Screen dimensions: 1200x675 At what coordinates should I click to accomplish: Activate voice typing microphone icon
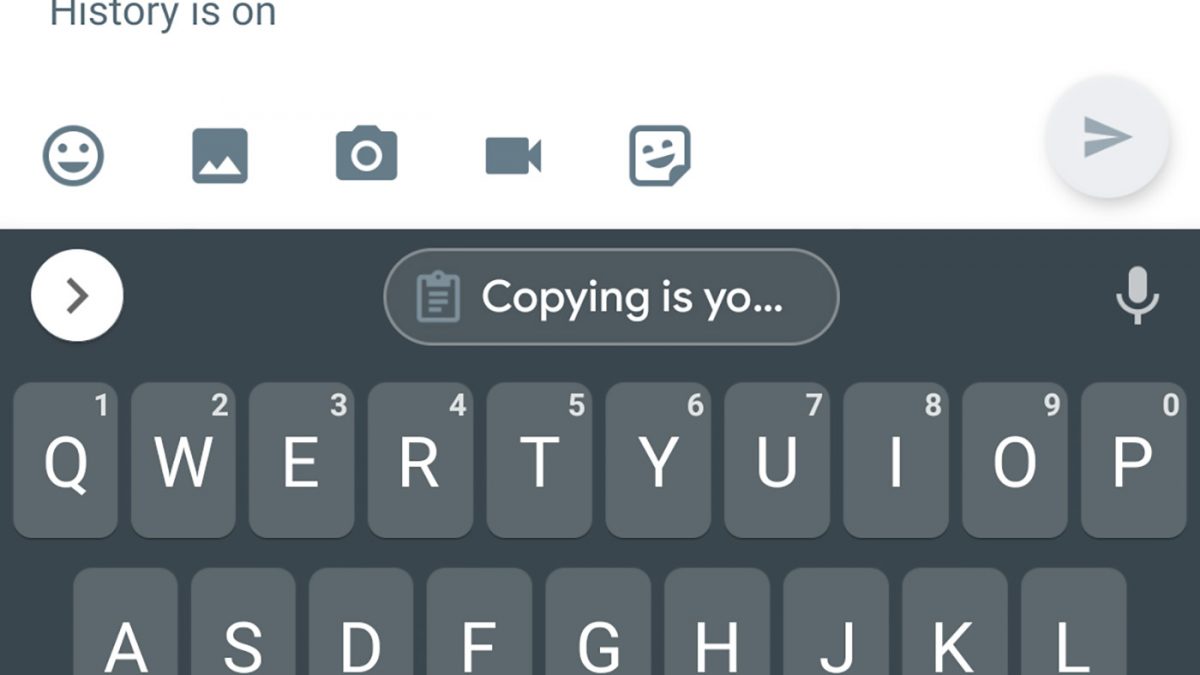click(1137, 297)
